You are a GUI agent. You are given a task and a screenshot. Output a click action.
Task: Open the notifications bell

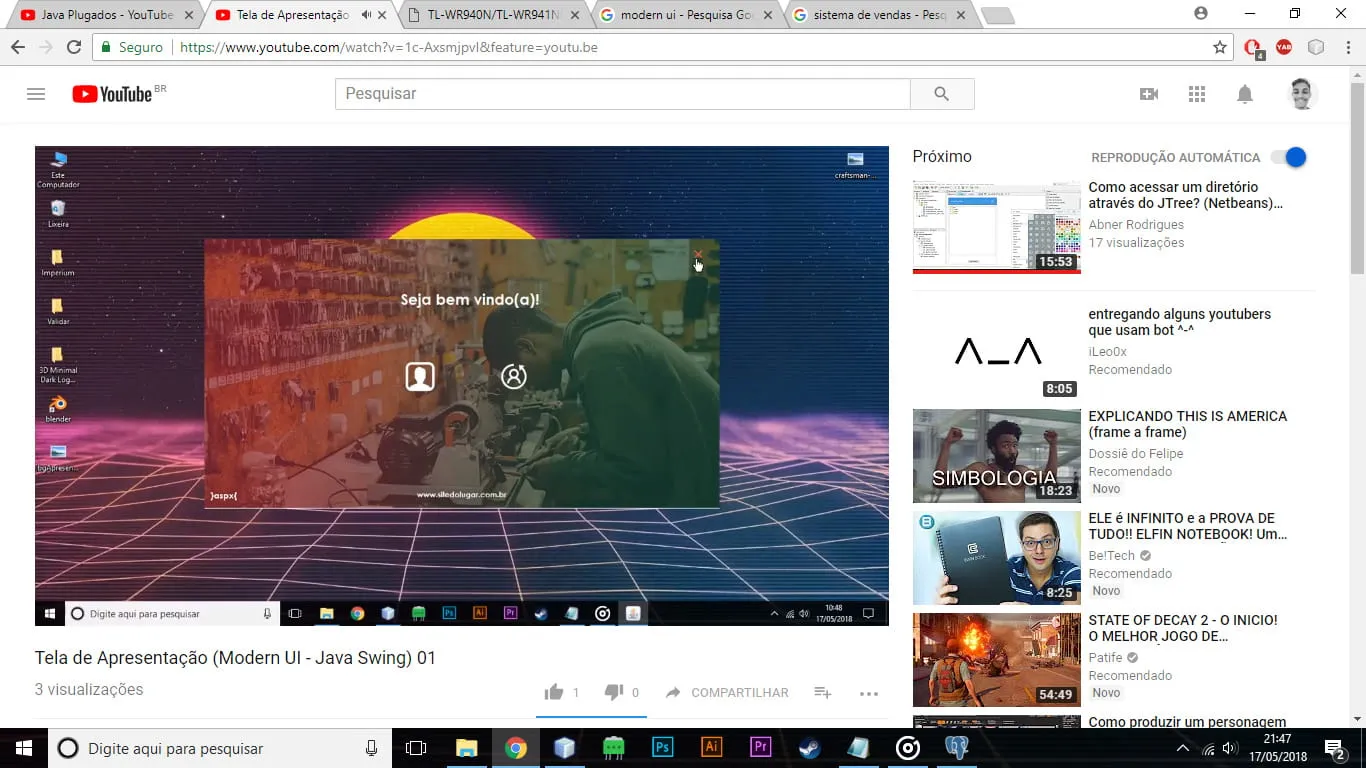(x=1245, y=94)
